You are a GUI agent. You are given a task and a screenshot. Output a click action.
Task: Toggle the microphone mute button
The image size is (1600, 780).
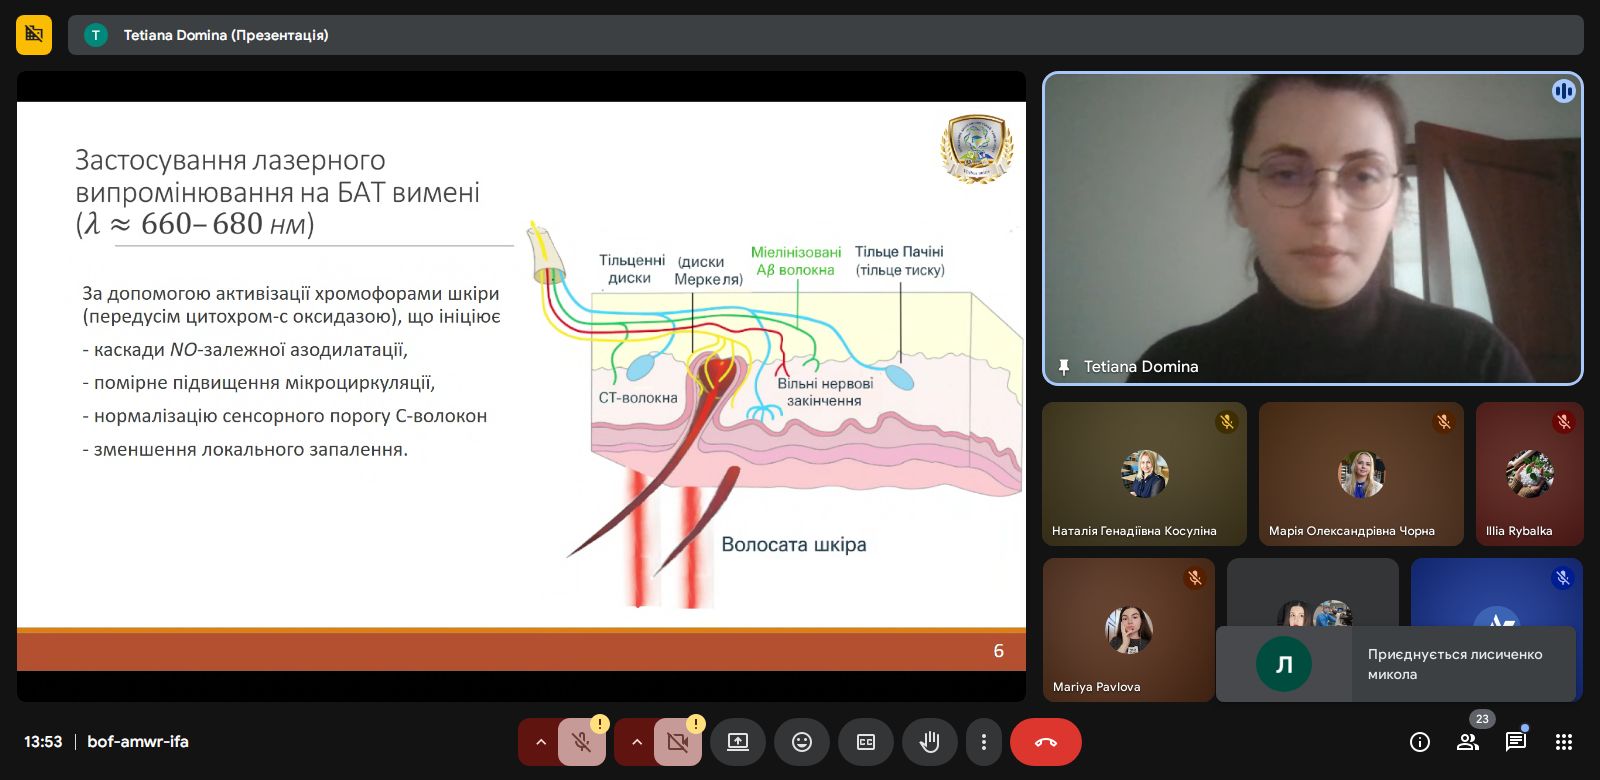coord(581,742)
